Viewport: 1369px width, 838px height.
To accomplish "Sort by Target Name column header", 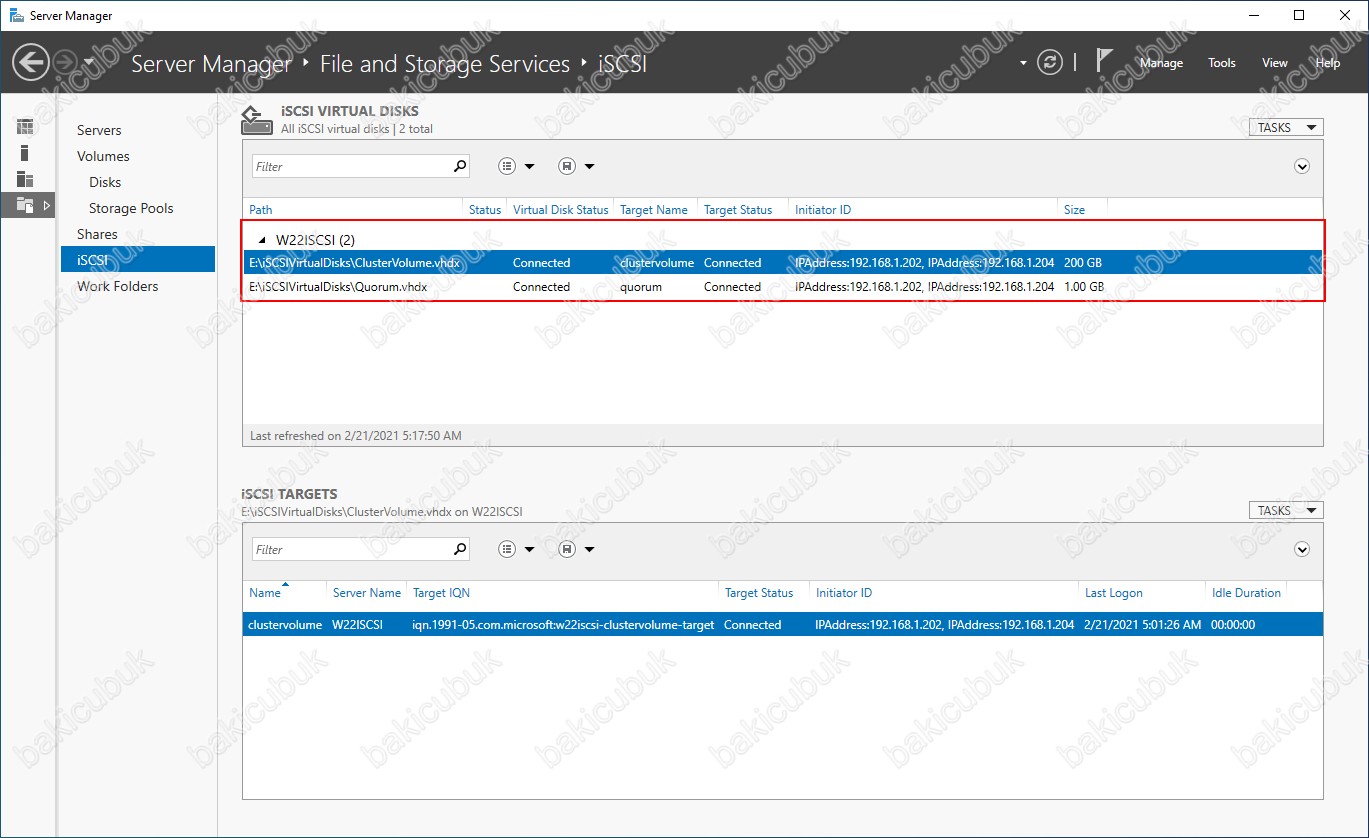I will 654,210.
